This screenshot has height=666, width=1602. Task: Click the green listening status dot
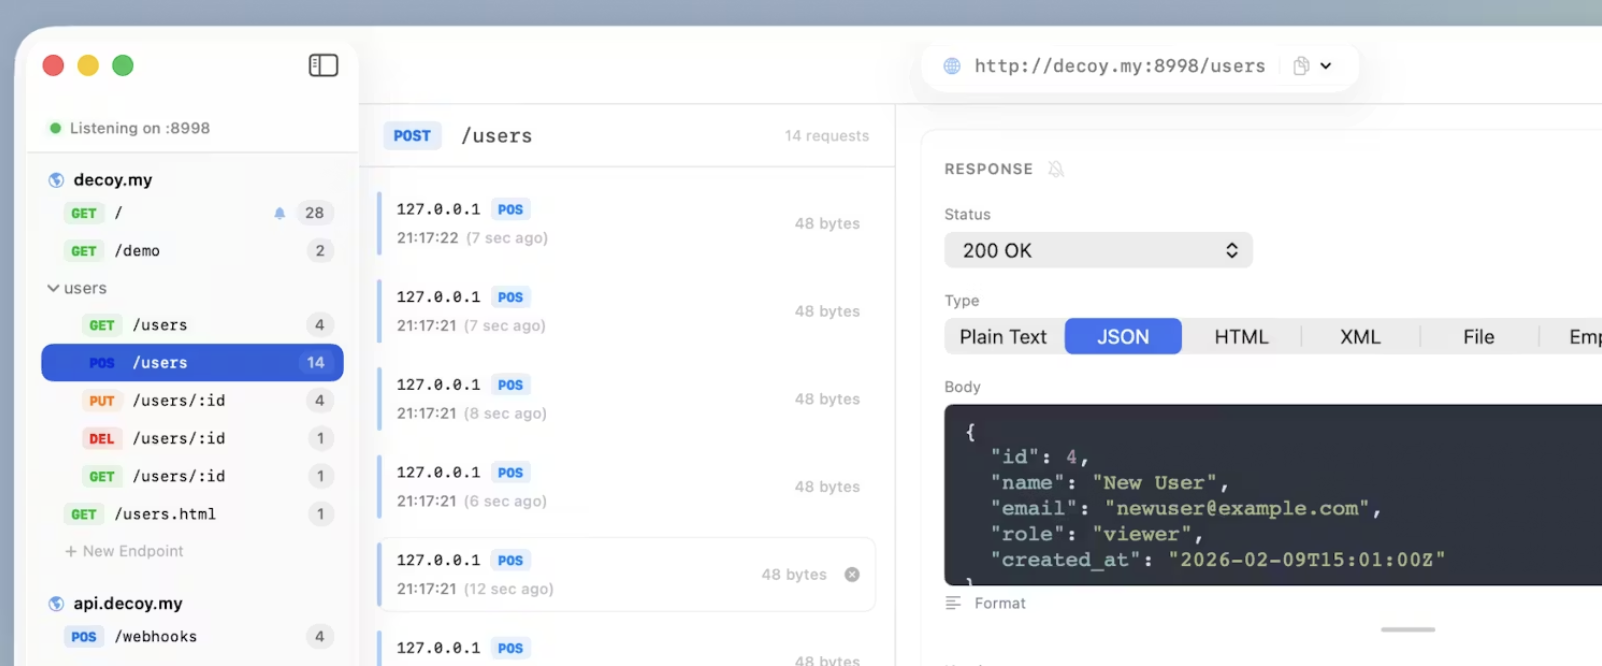(55, 128)
